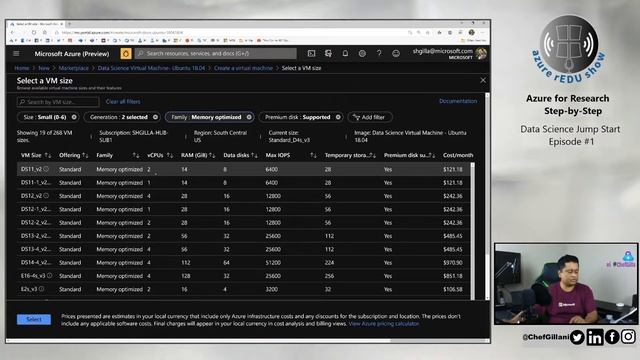Screen dimensions: 640x360
Task: Click the browser address bar
Action: coord(229,32)
